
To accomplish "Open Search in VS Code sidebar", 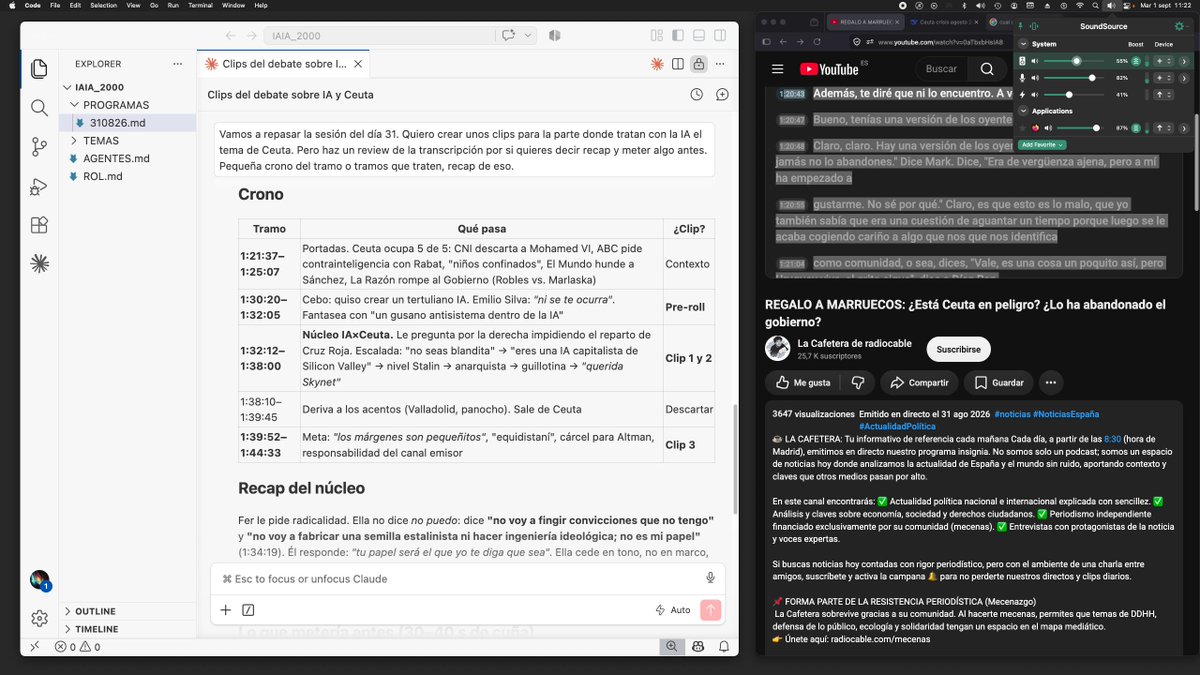I will (39, 107).
